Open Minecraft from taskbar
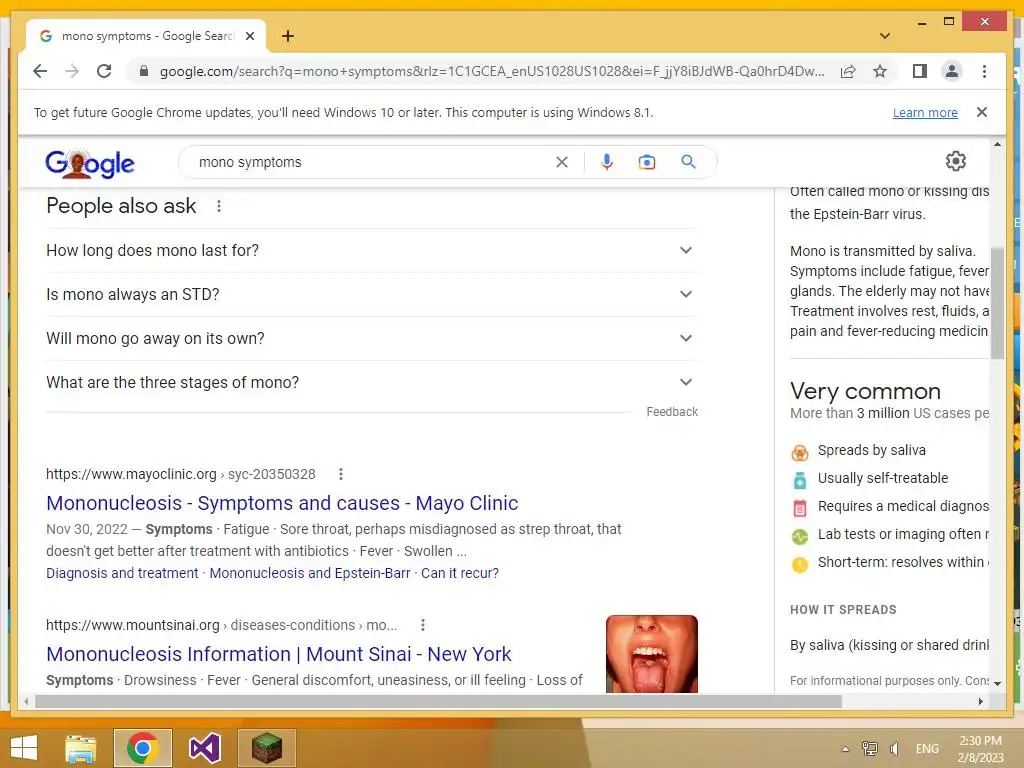The image size is (1024, 768). 266,748
